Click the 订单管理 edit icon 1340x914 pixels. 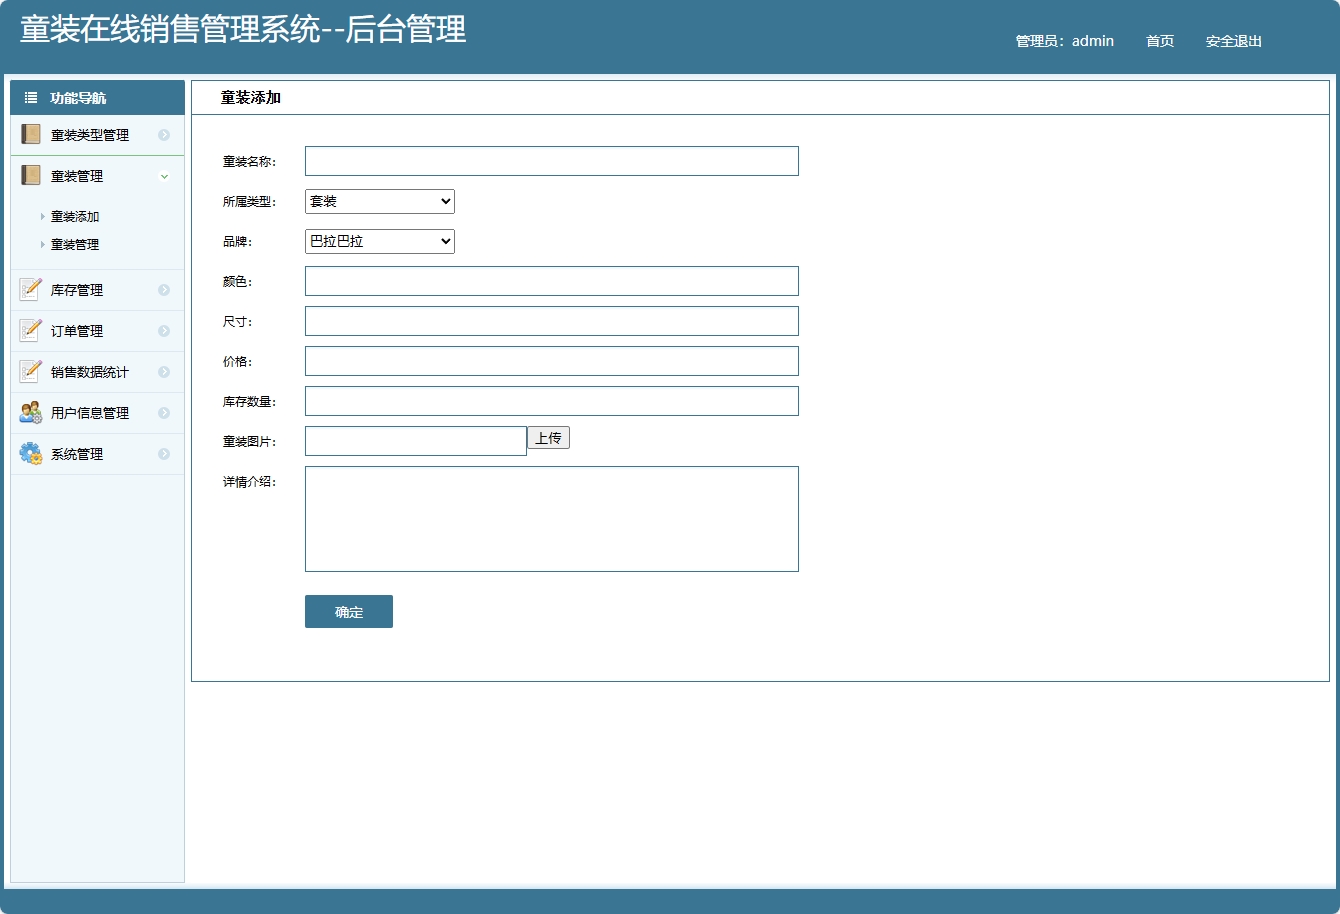point(29,330)
